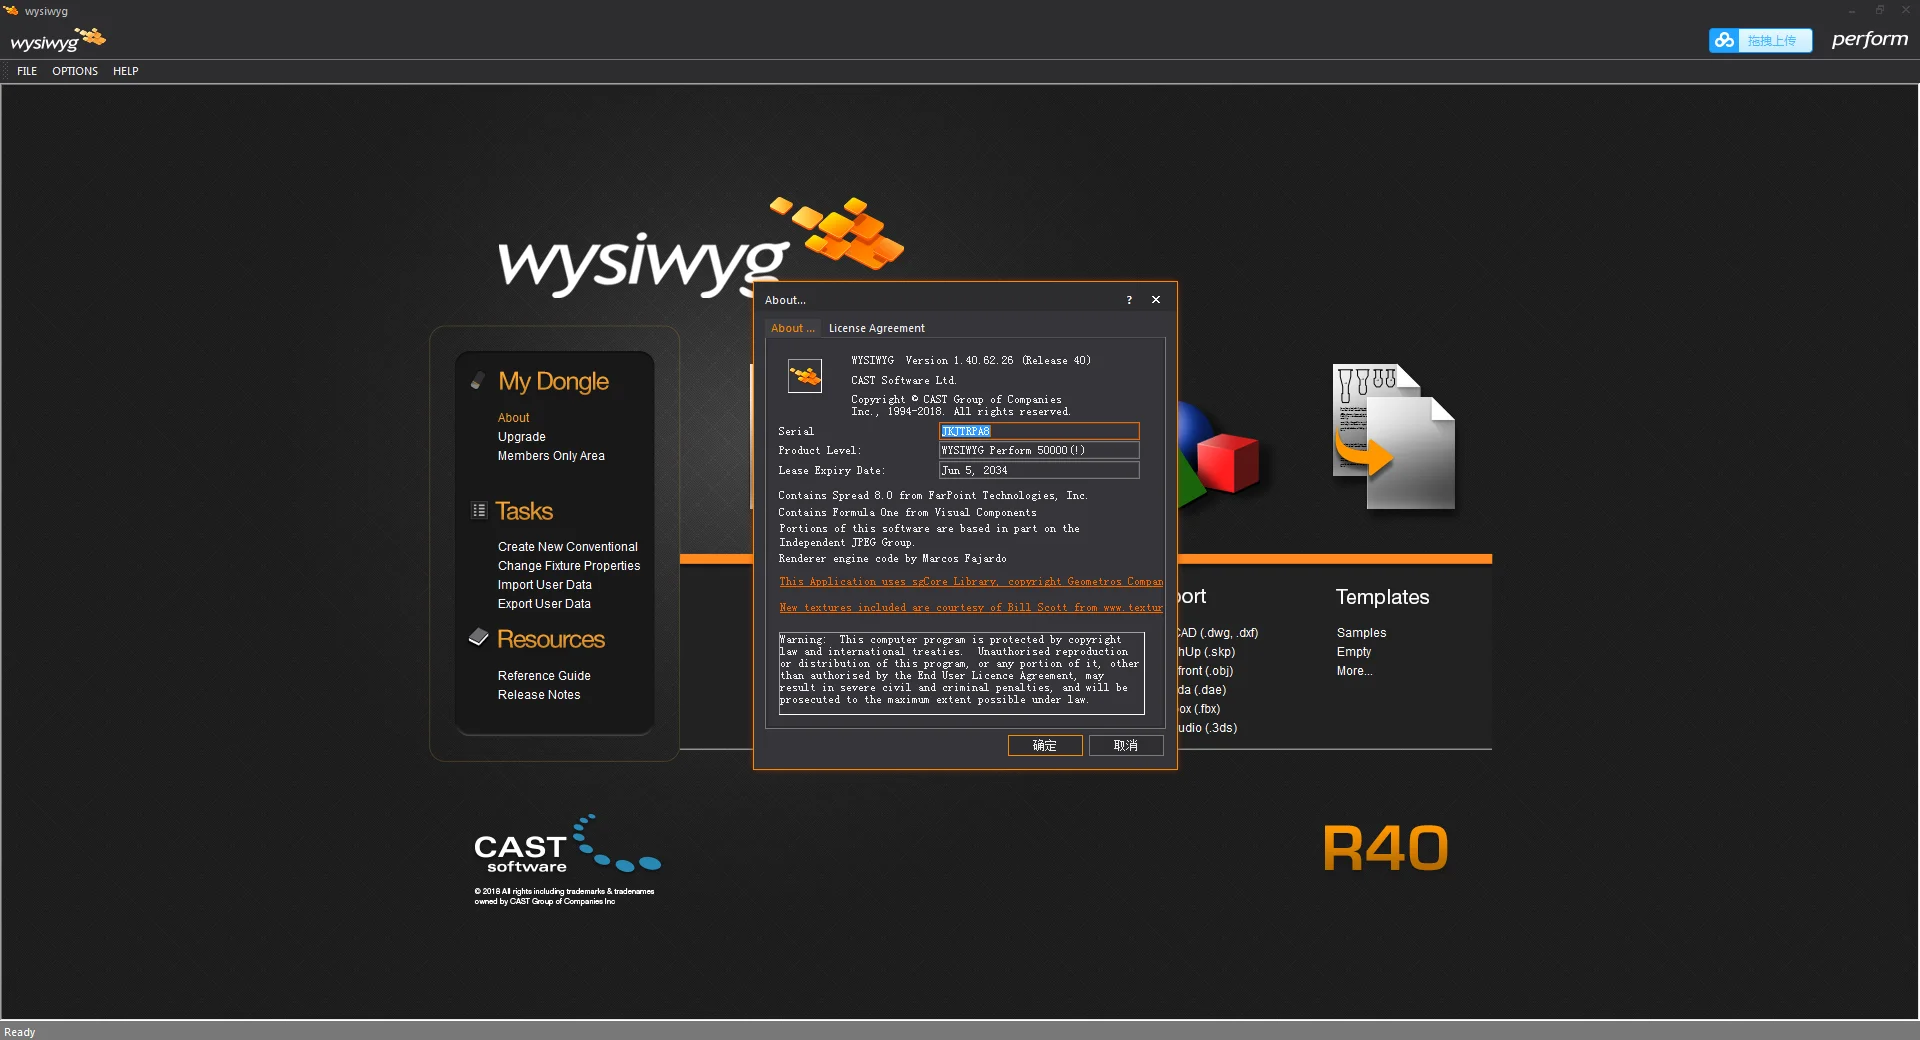
Task: Click the Lease Expiry Date field
Action: (x=1039, y=470)
